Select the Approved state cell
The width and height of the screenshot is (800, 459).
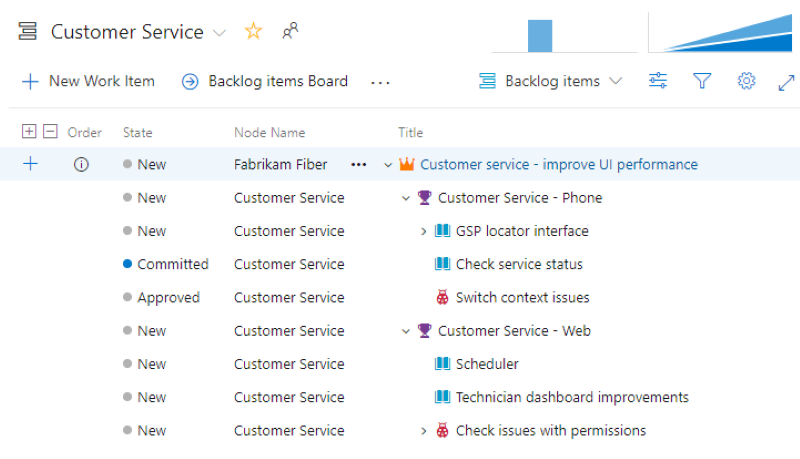(161, 297)
